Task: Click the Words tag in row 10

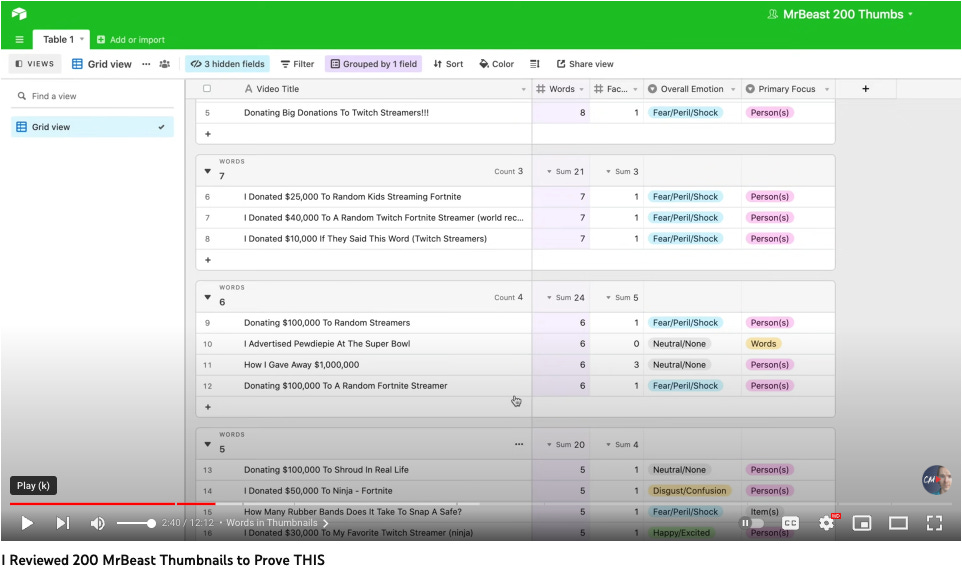Action: (763, 344)
